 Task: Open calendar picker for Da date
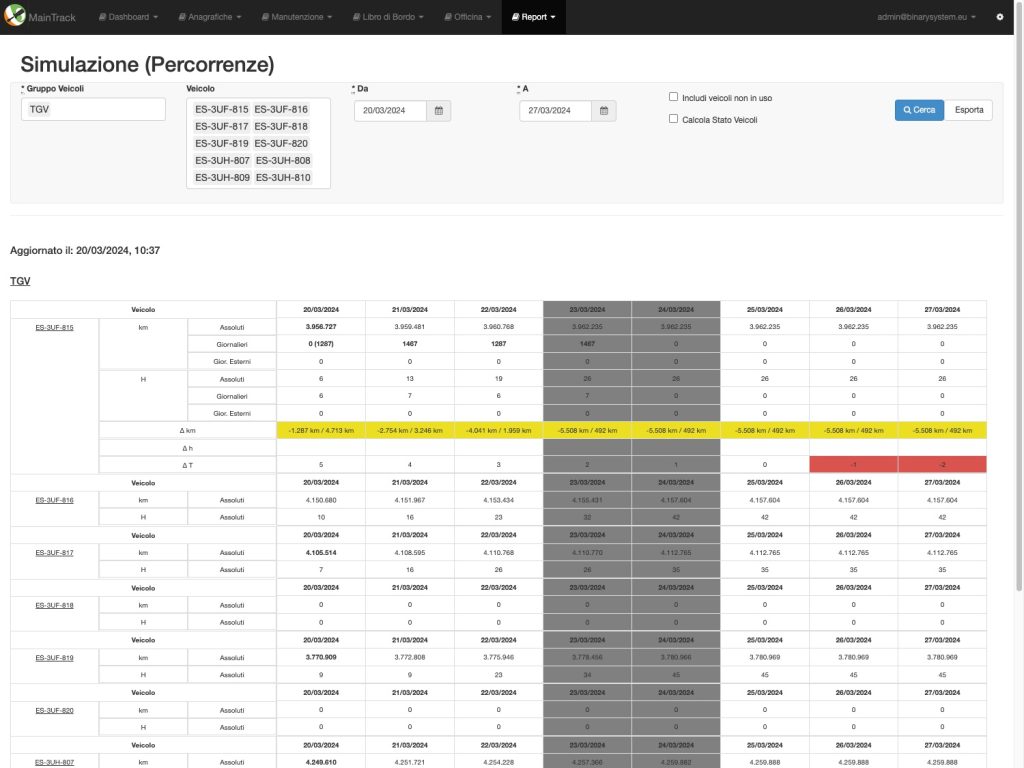point(439,111)
